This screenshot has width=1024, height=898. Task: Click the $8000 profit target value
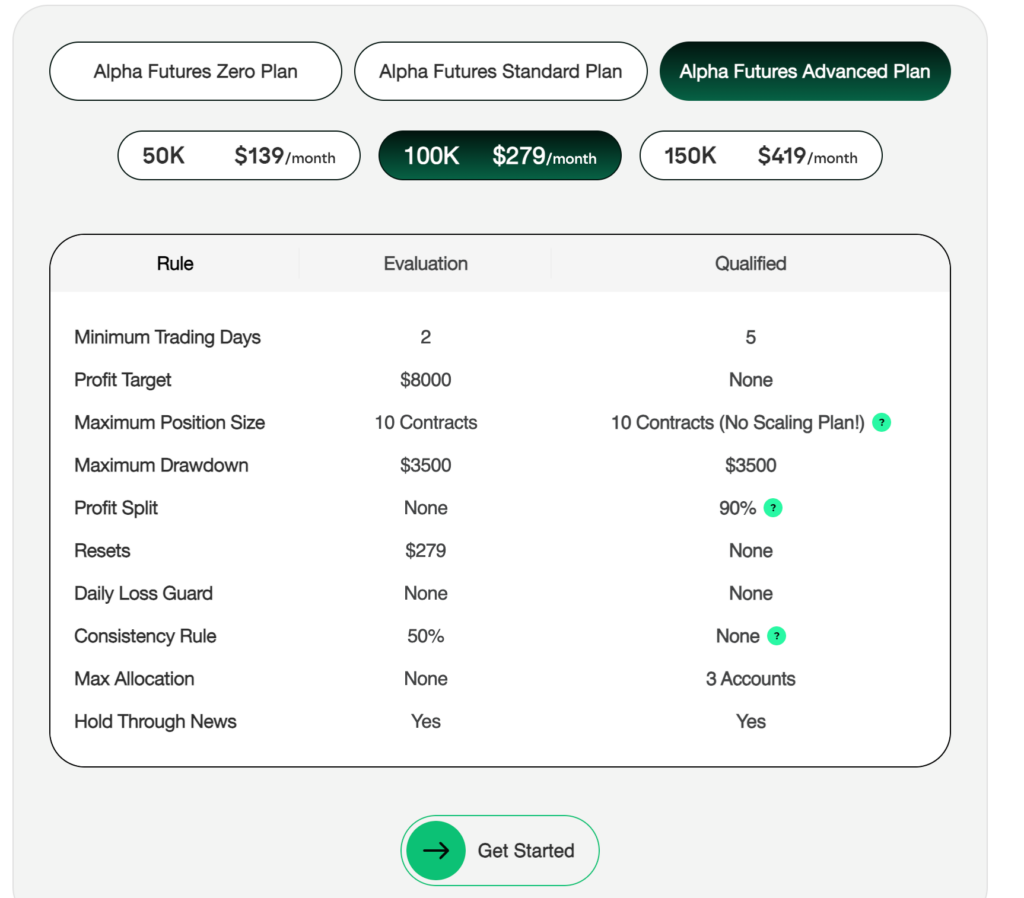425,380
